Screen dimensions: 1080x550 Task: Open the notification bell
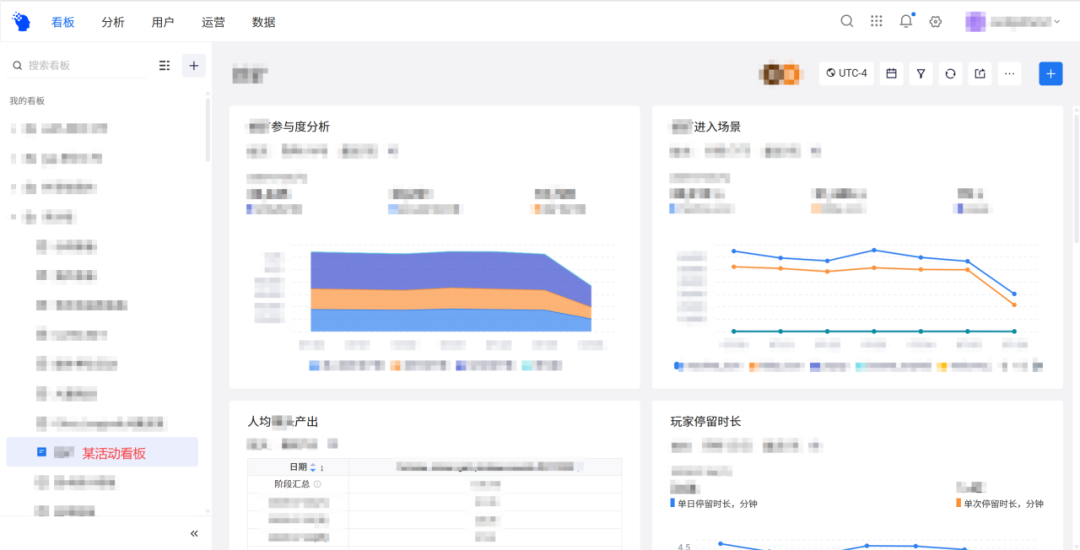tap(906, 21)
